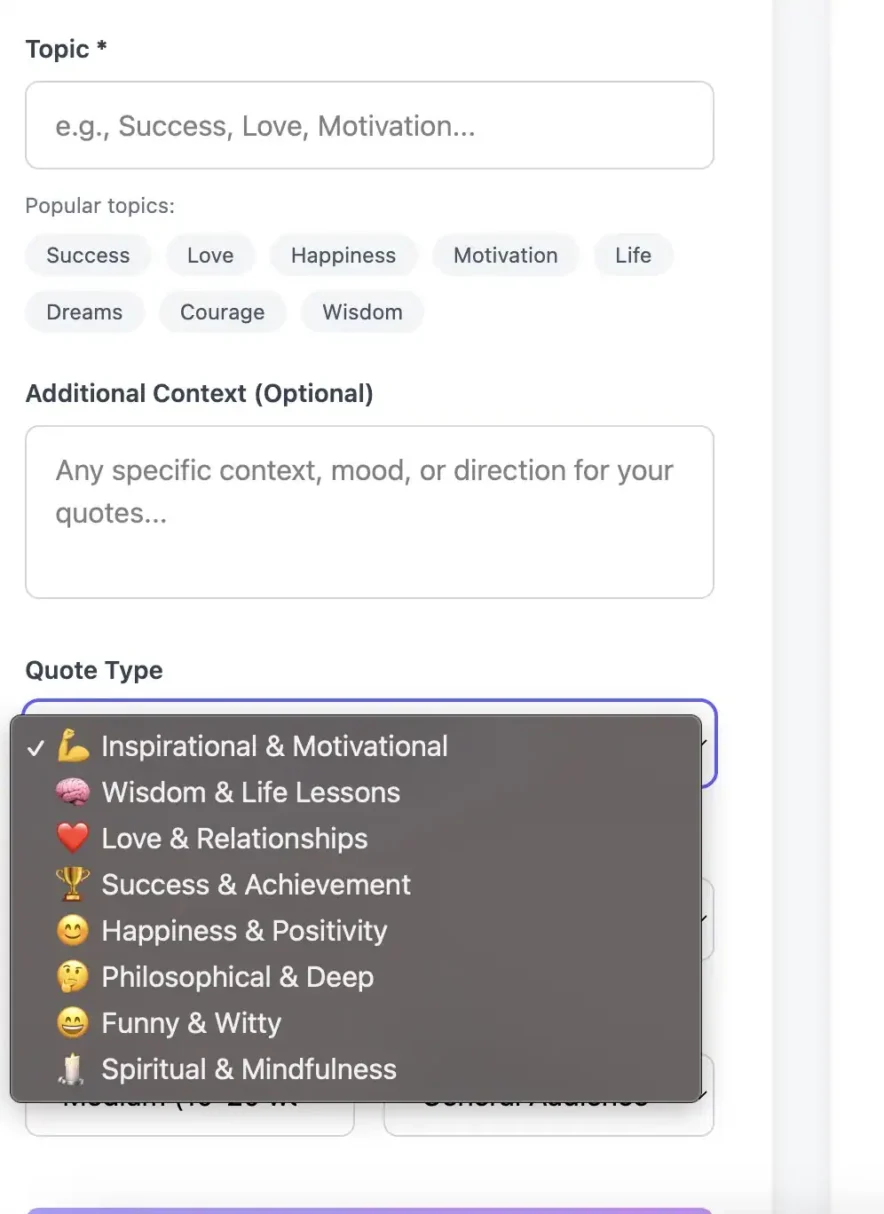
Task: Pick Spiritual & Mindfulness option
Action: [249, 1069]
